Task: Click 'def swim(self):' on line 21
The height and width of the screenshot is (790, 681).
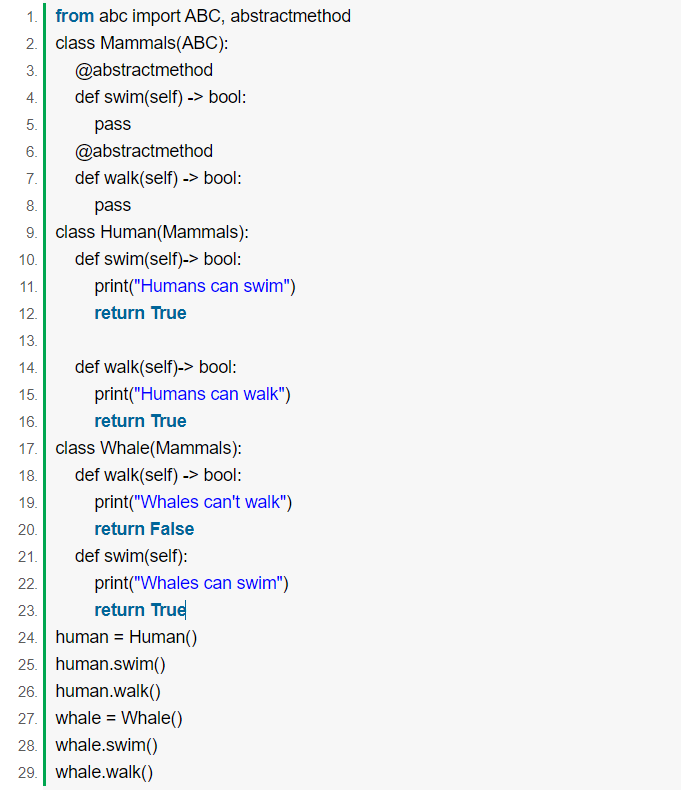Action: (x=131, y=556)
